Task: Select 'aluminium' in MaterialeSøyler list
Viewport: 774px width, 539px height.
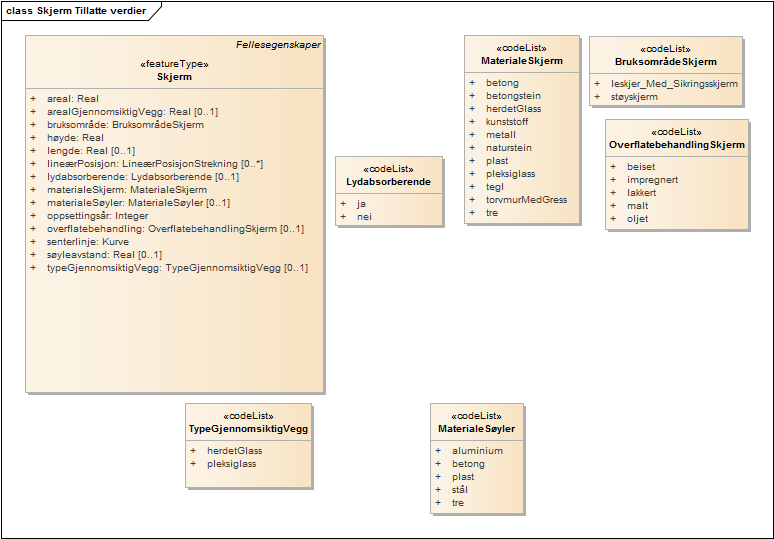Action: point(477,451)
